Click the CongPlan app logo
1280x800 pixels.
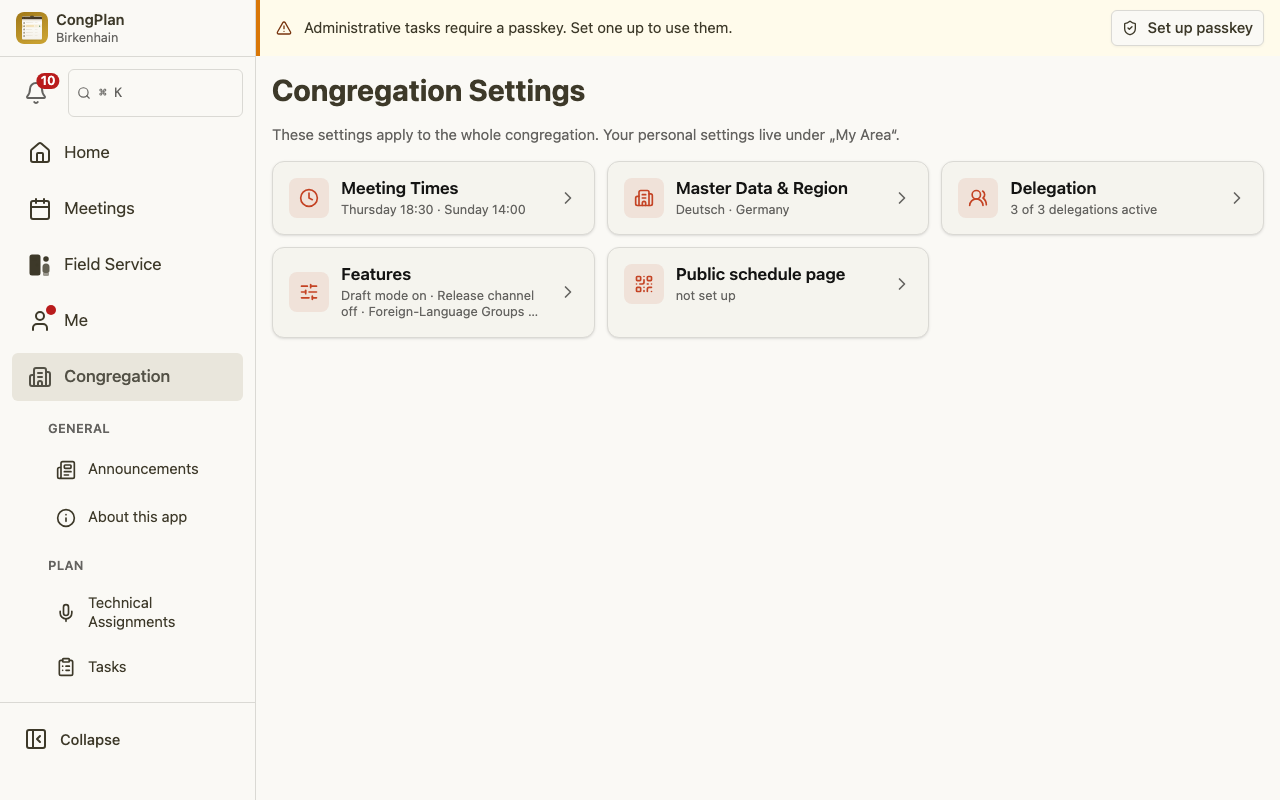32,28
